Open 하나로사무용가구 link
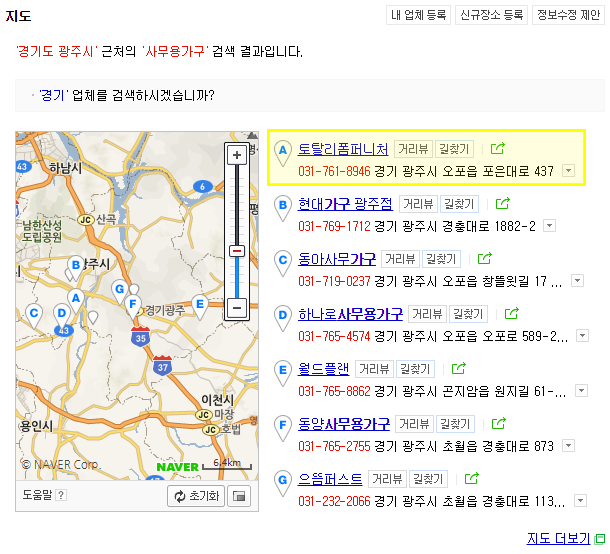This screenshot has width=610, height=554. [350, 314]
